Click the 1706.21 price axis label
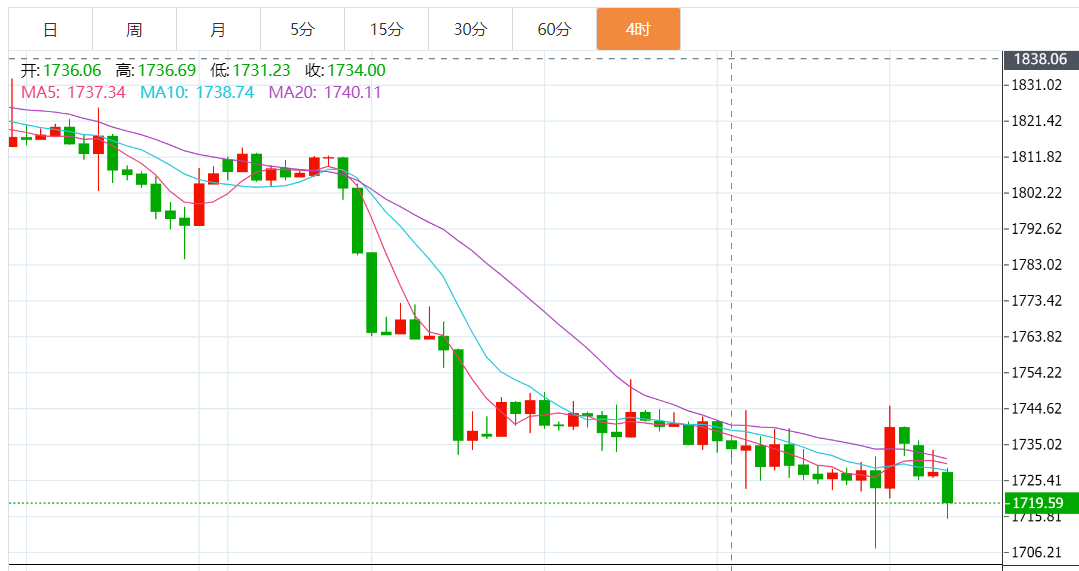This screenshot has height=571, width=1079. coord(1036,552)
